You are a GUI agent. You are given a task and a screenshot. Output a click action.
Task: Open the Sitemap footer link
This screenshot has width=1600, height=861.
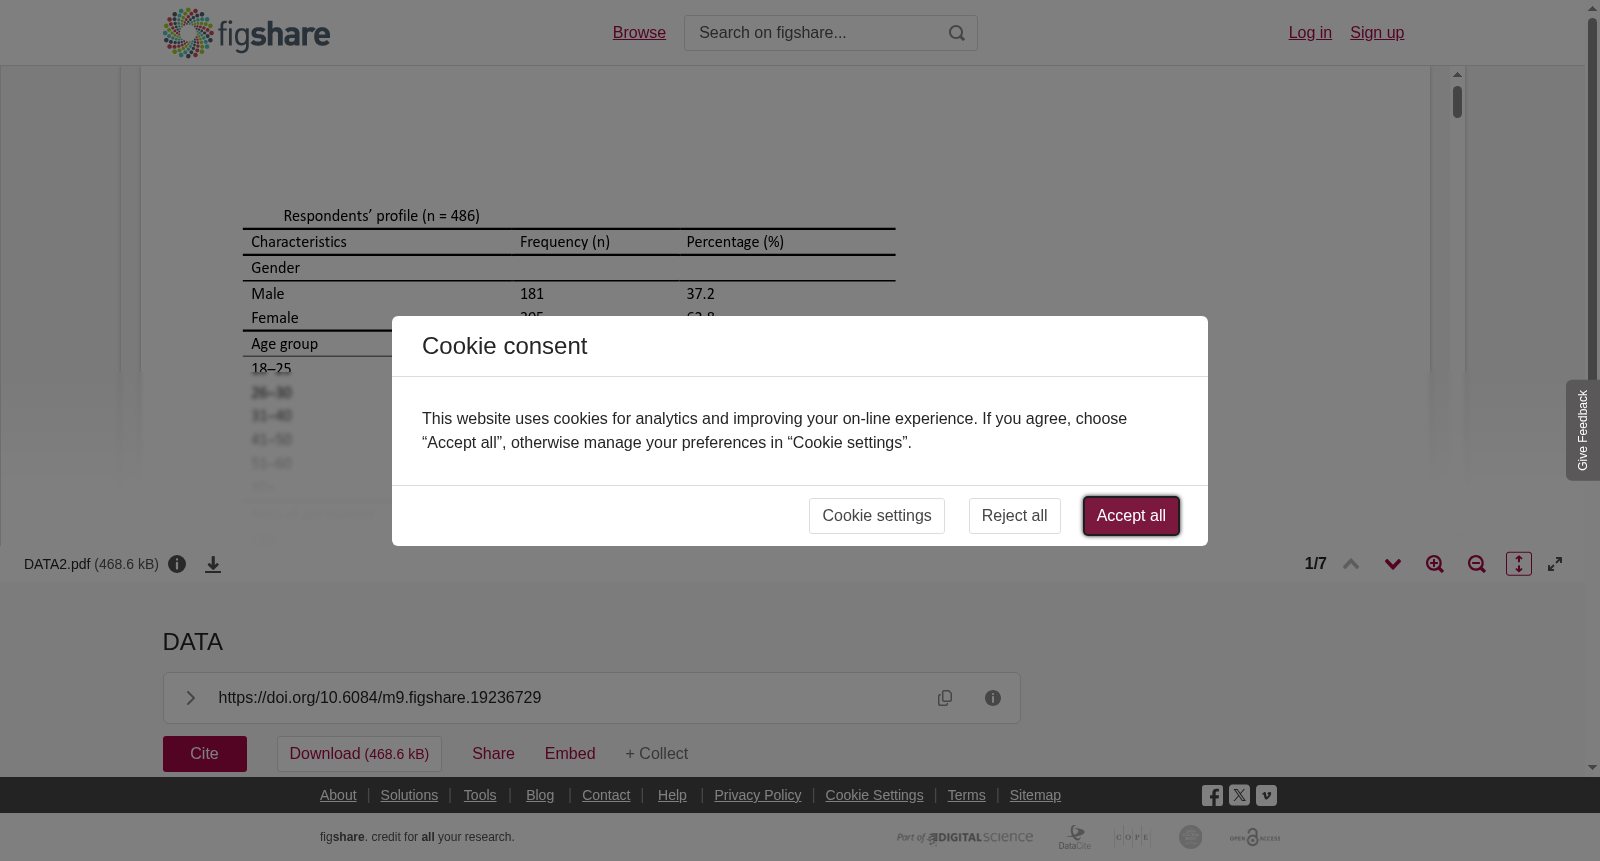tap(1035, 795)
